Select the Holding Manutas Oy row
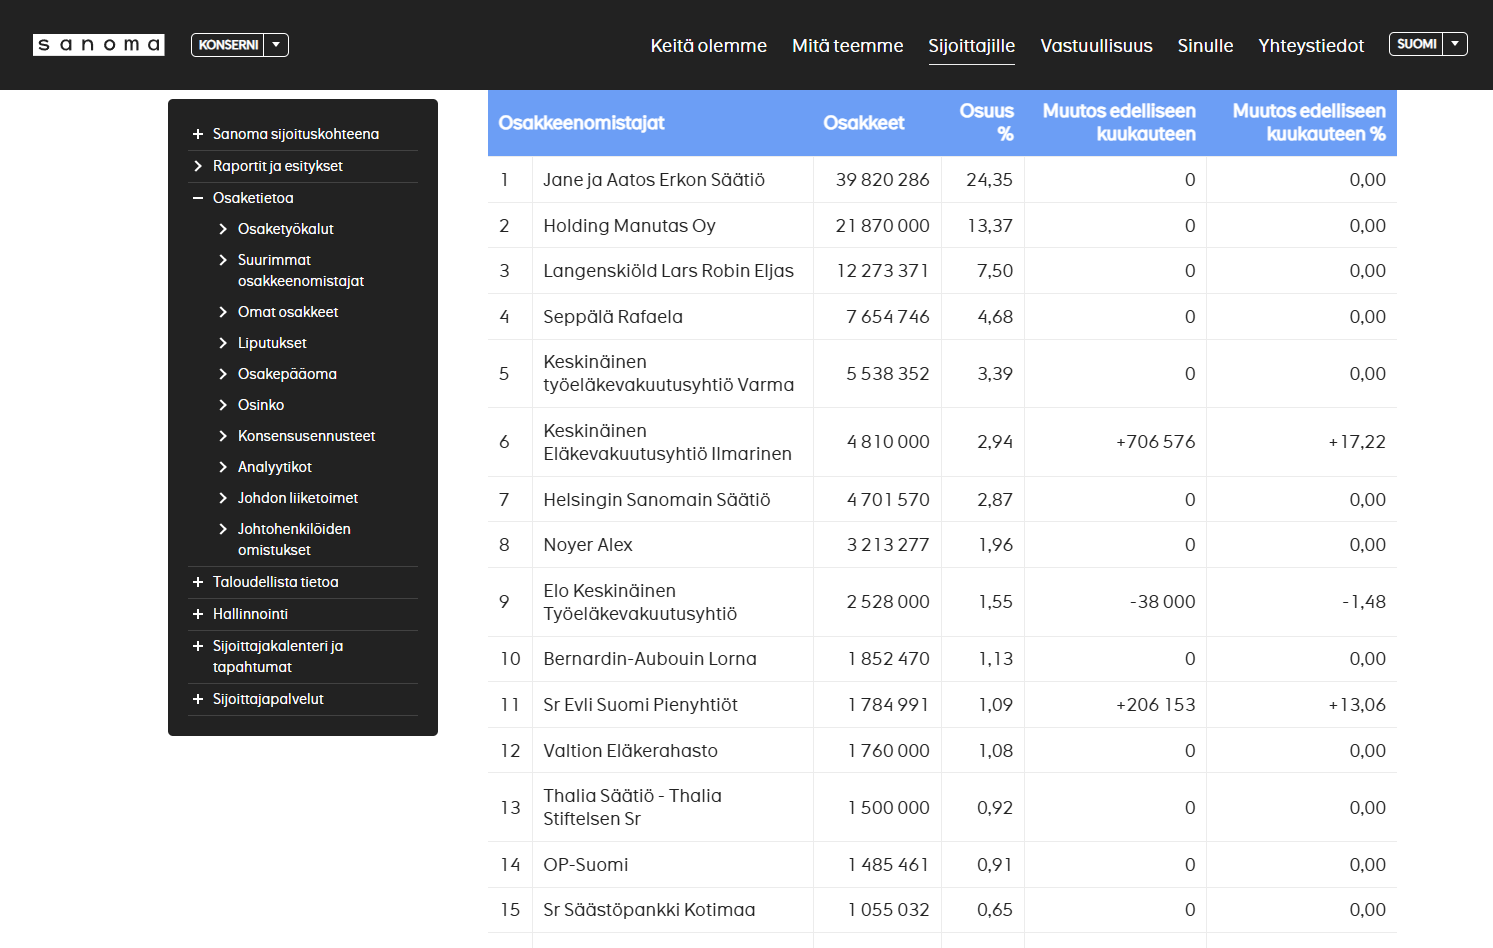 coord(942,225)
